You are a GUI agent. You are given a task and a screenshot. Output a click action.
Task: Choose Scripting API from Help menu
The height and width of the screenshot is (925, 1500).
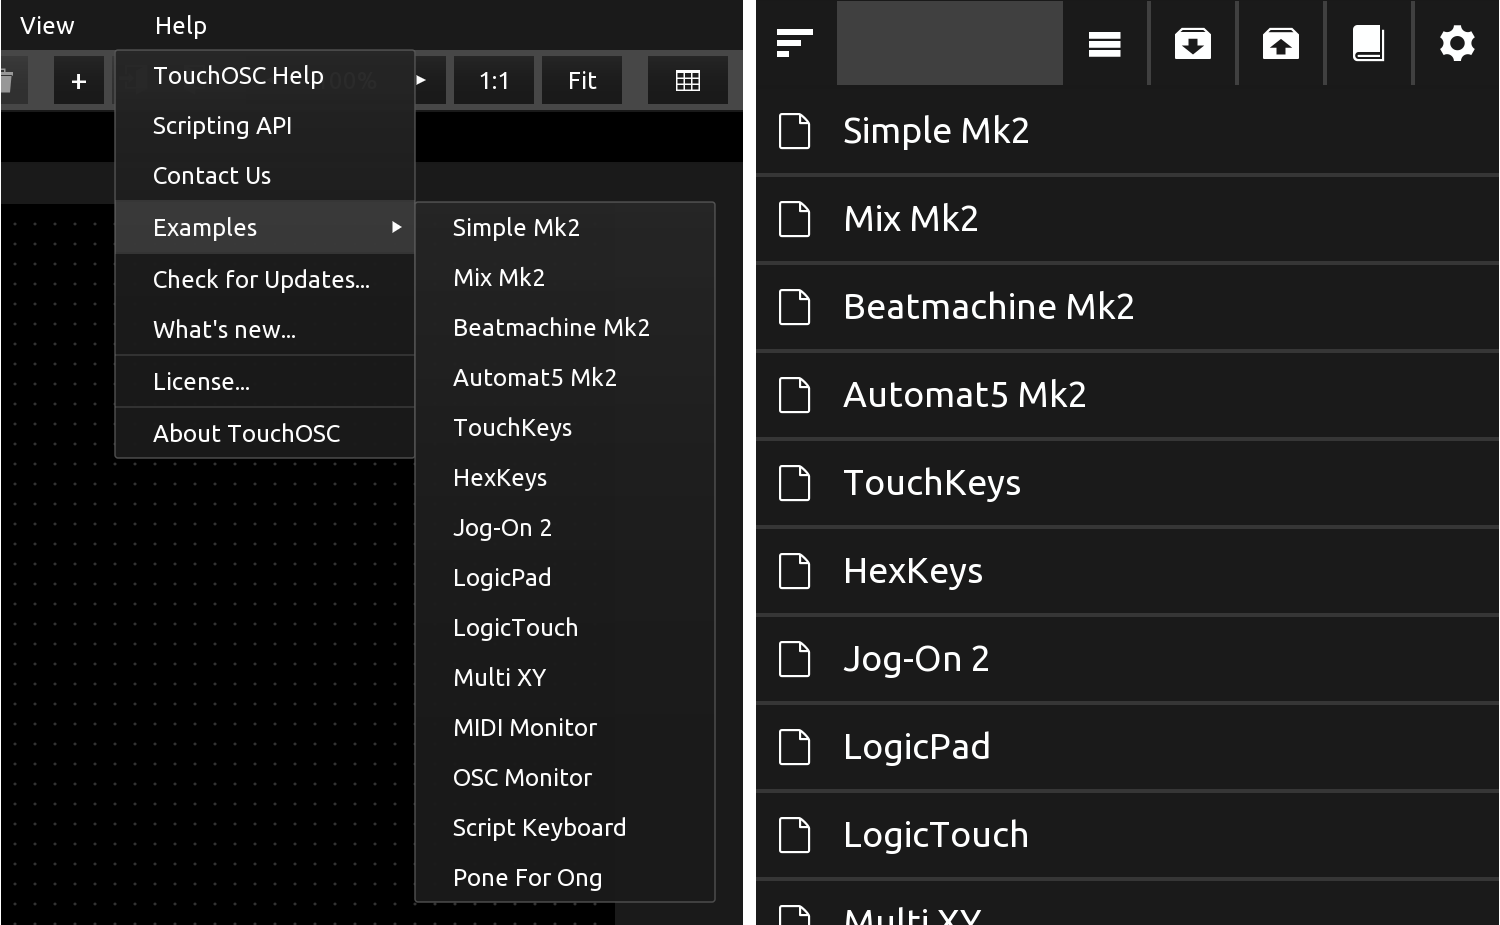click(x=265, y=126)
